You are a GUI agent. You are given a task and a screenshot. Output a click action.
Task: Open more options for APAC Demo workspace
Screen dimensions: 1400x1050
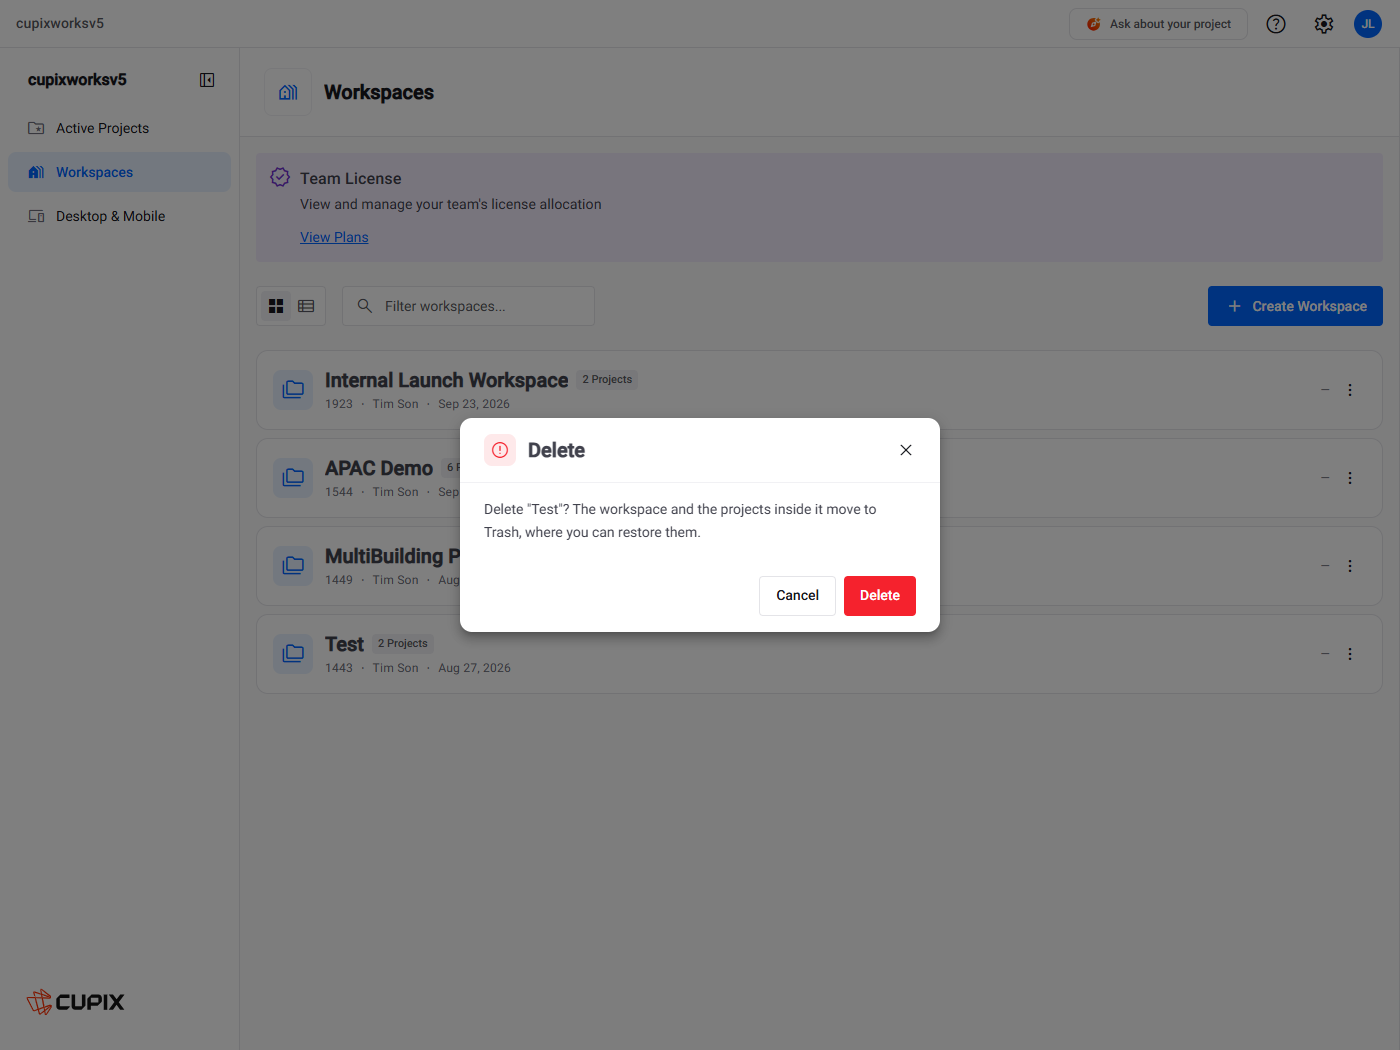click(x=1350, y=478)
